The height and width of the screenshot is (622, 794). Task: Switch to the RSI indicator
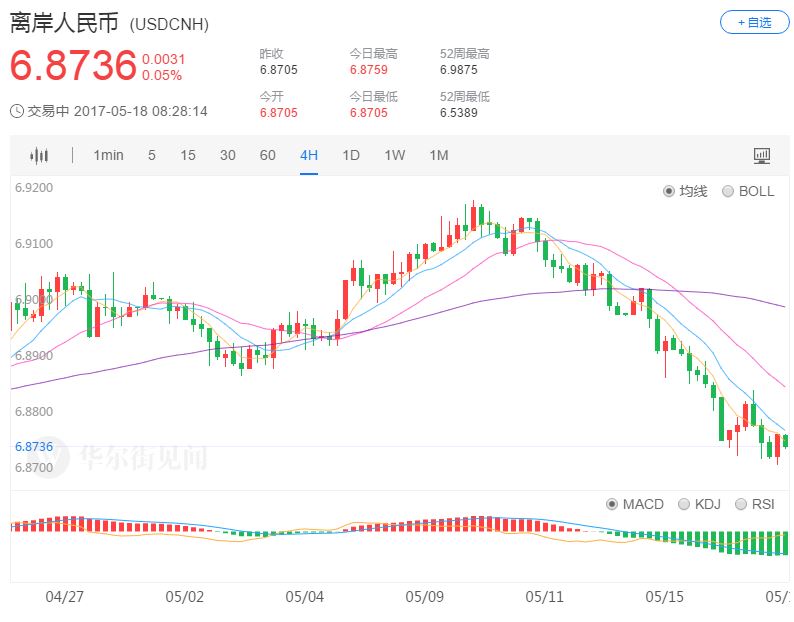tap(741, 504)
